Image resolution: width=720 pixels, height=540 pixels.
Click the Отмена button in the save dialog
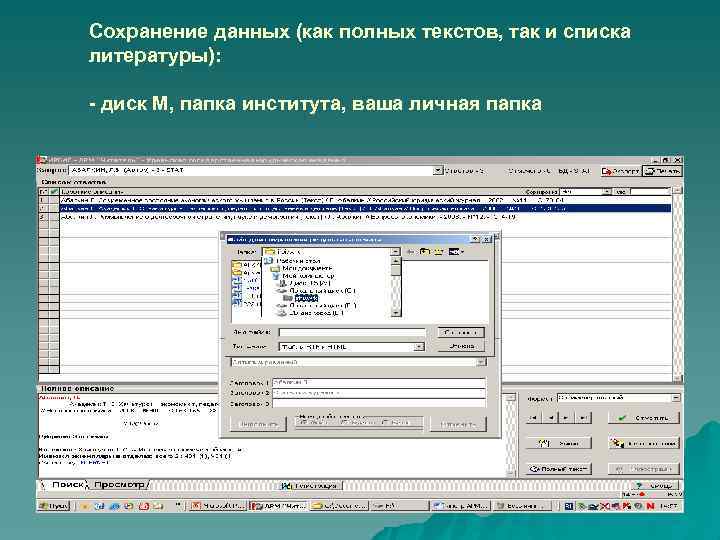tap(461, 346)
